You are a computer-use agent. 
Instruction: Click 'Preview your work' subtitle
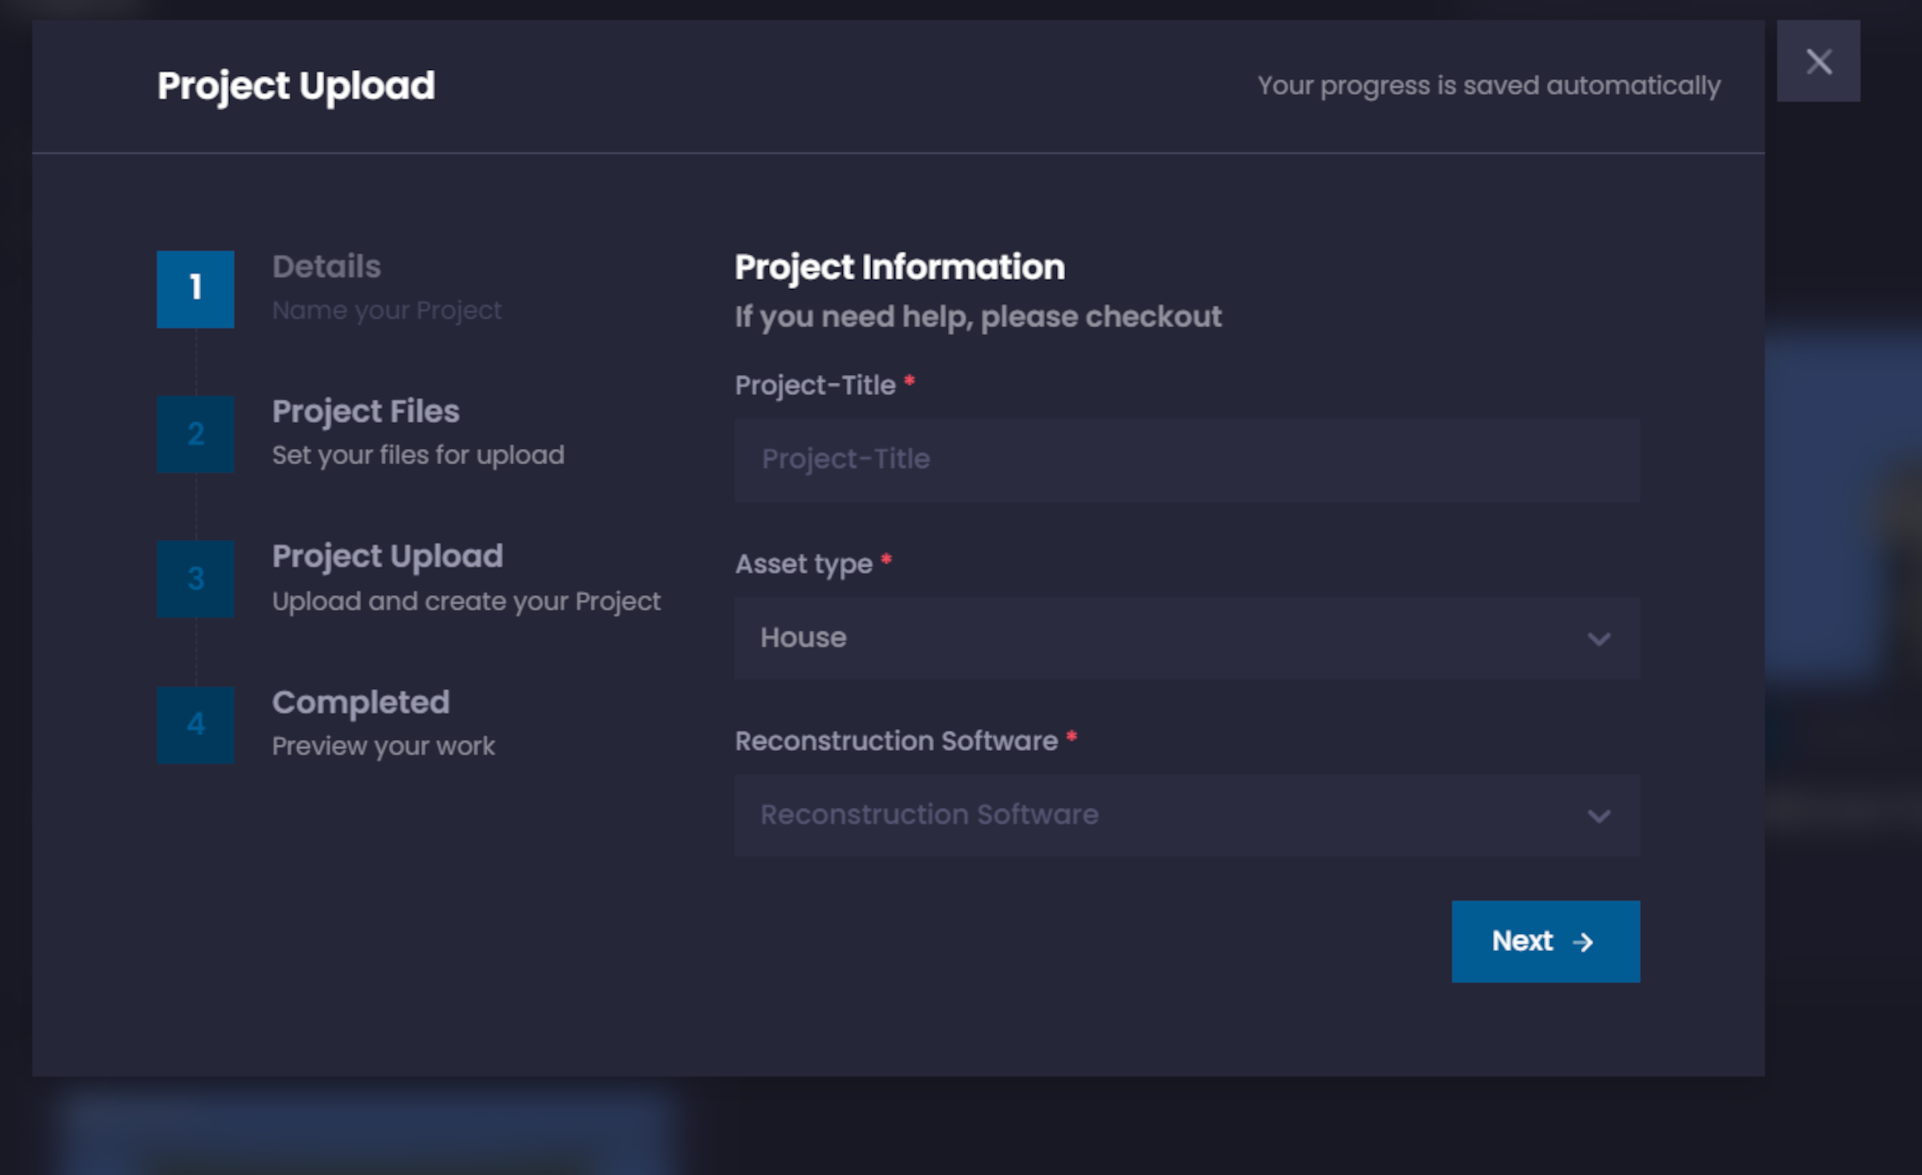(383, 746)
